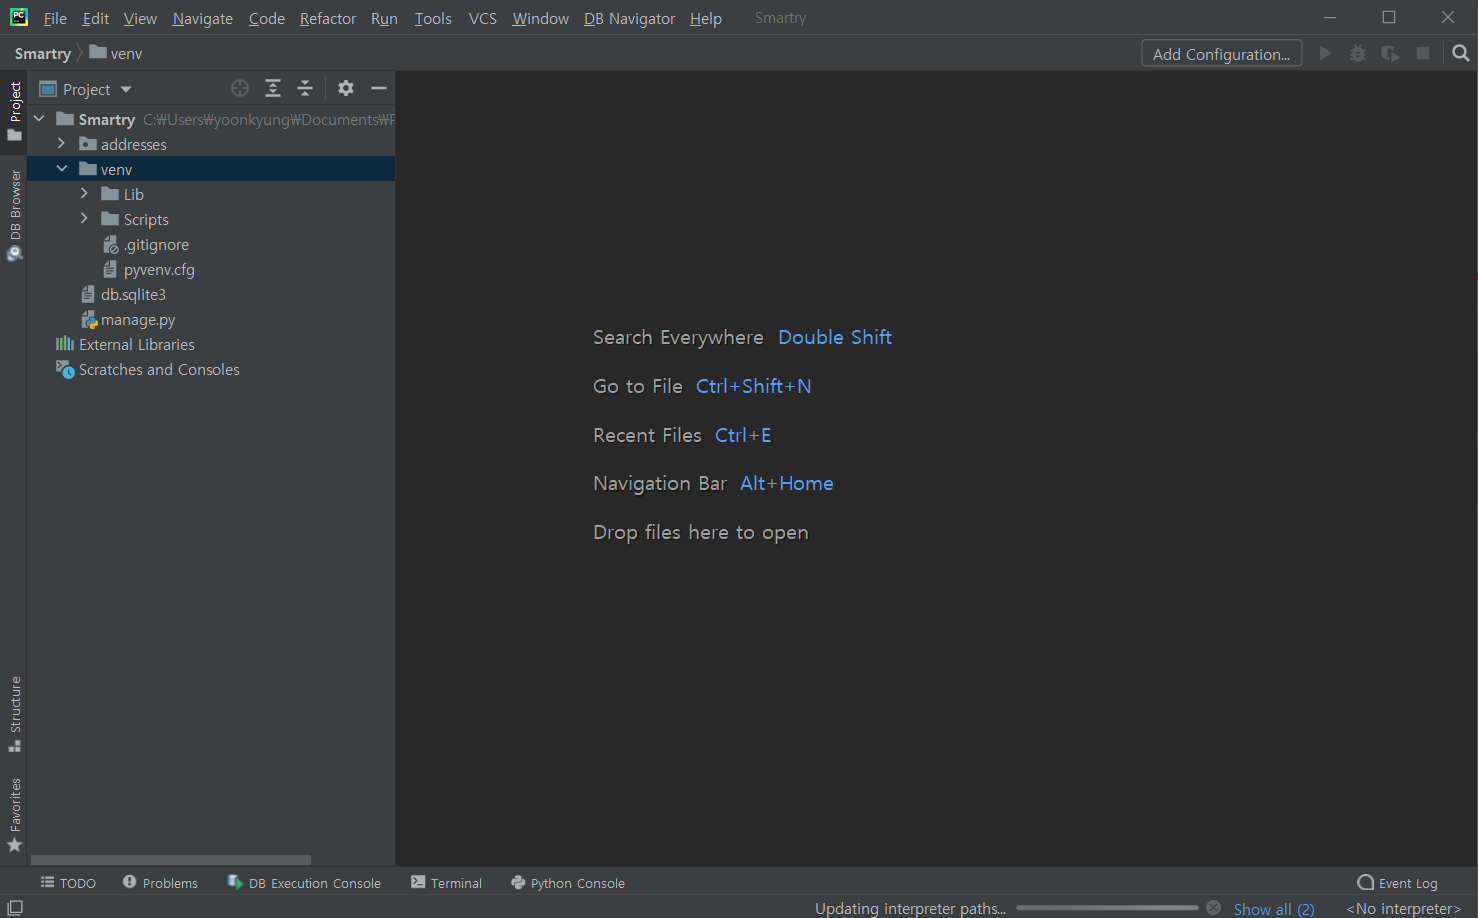Expand the Scripts folder

pyautogui.click(x=84, y=219)
